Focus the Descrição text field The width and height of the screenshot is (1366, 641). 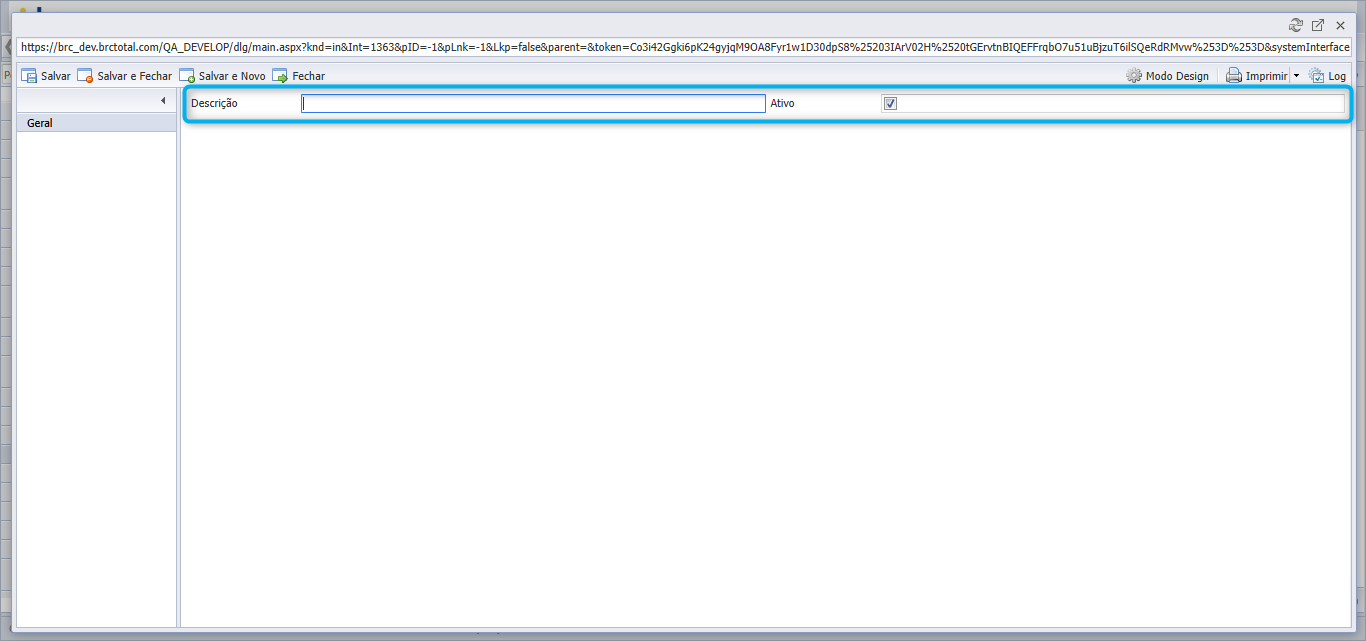coord(533,103)
